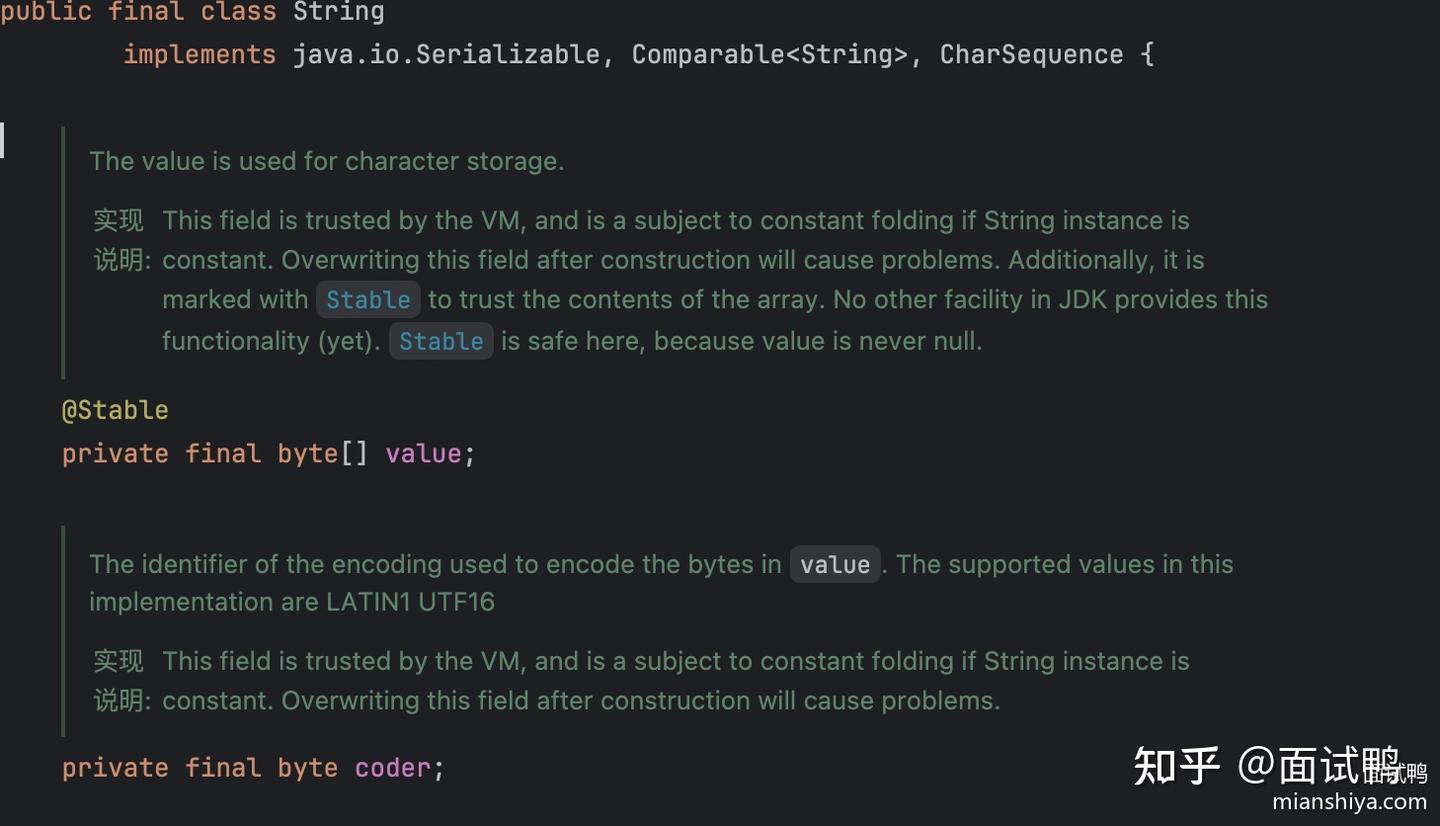Click the public final class declaration
1440x826 pixels.
(x=138, y=12)
